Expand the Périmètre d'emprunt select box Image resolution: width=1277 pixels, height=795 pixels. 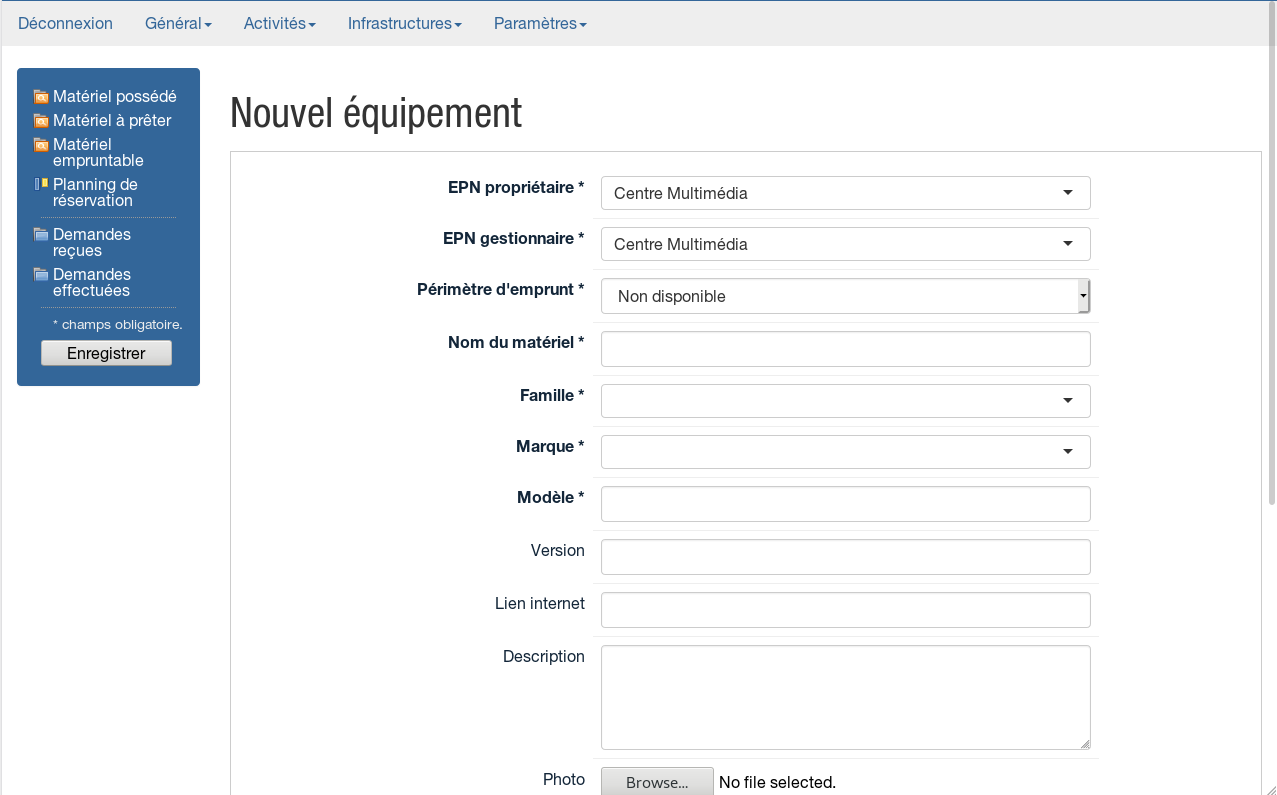pos(845,296)
